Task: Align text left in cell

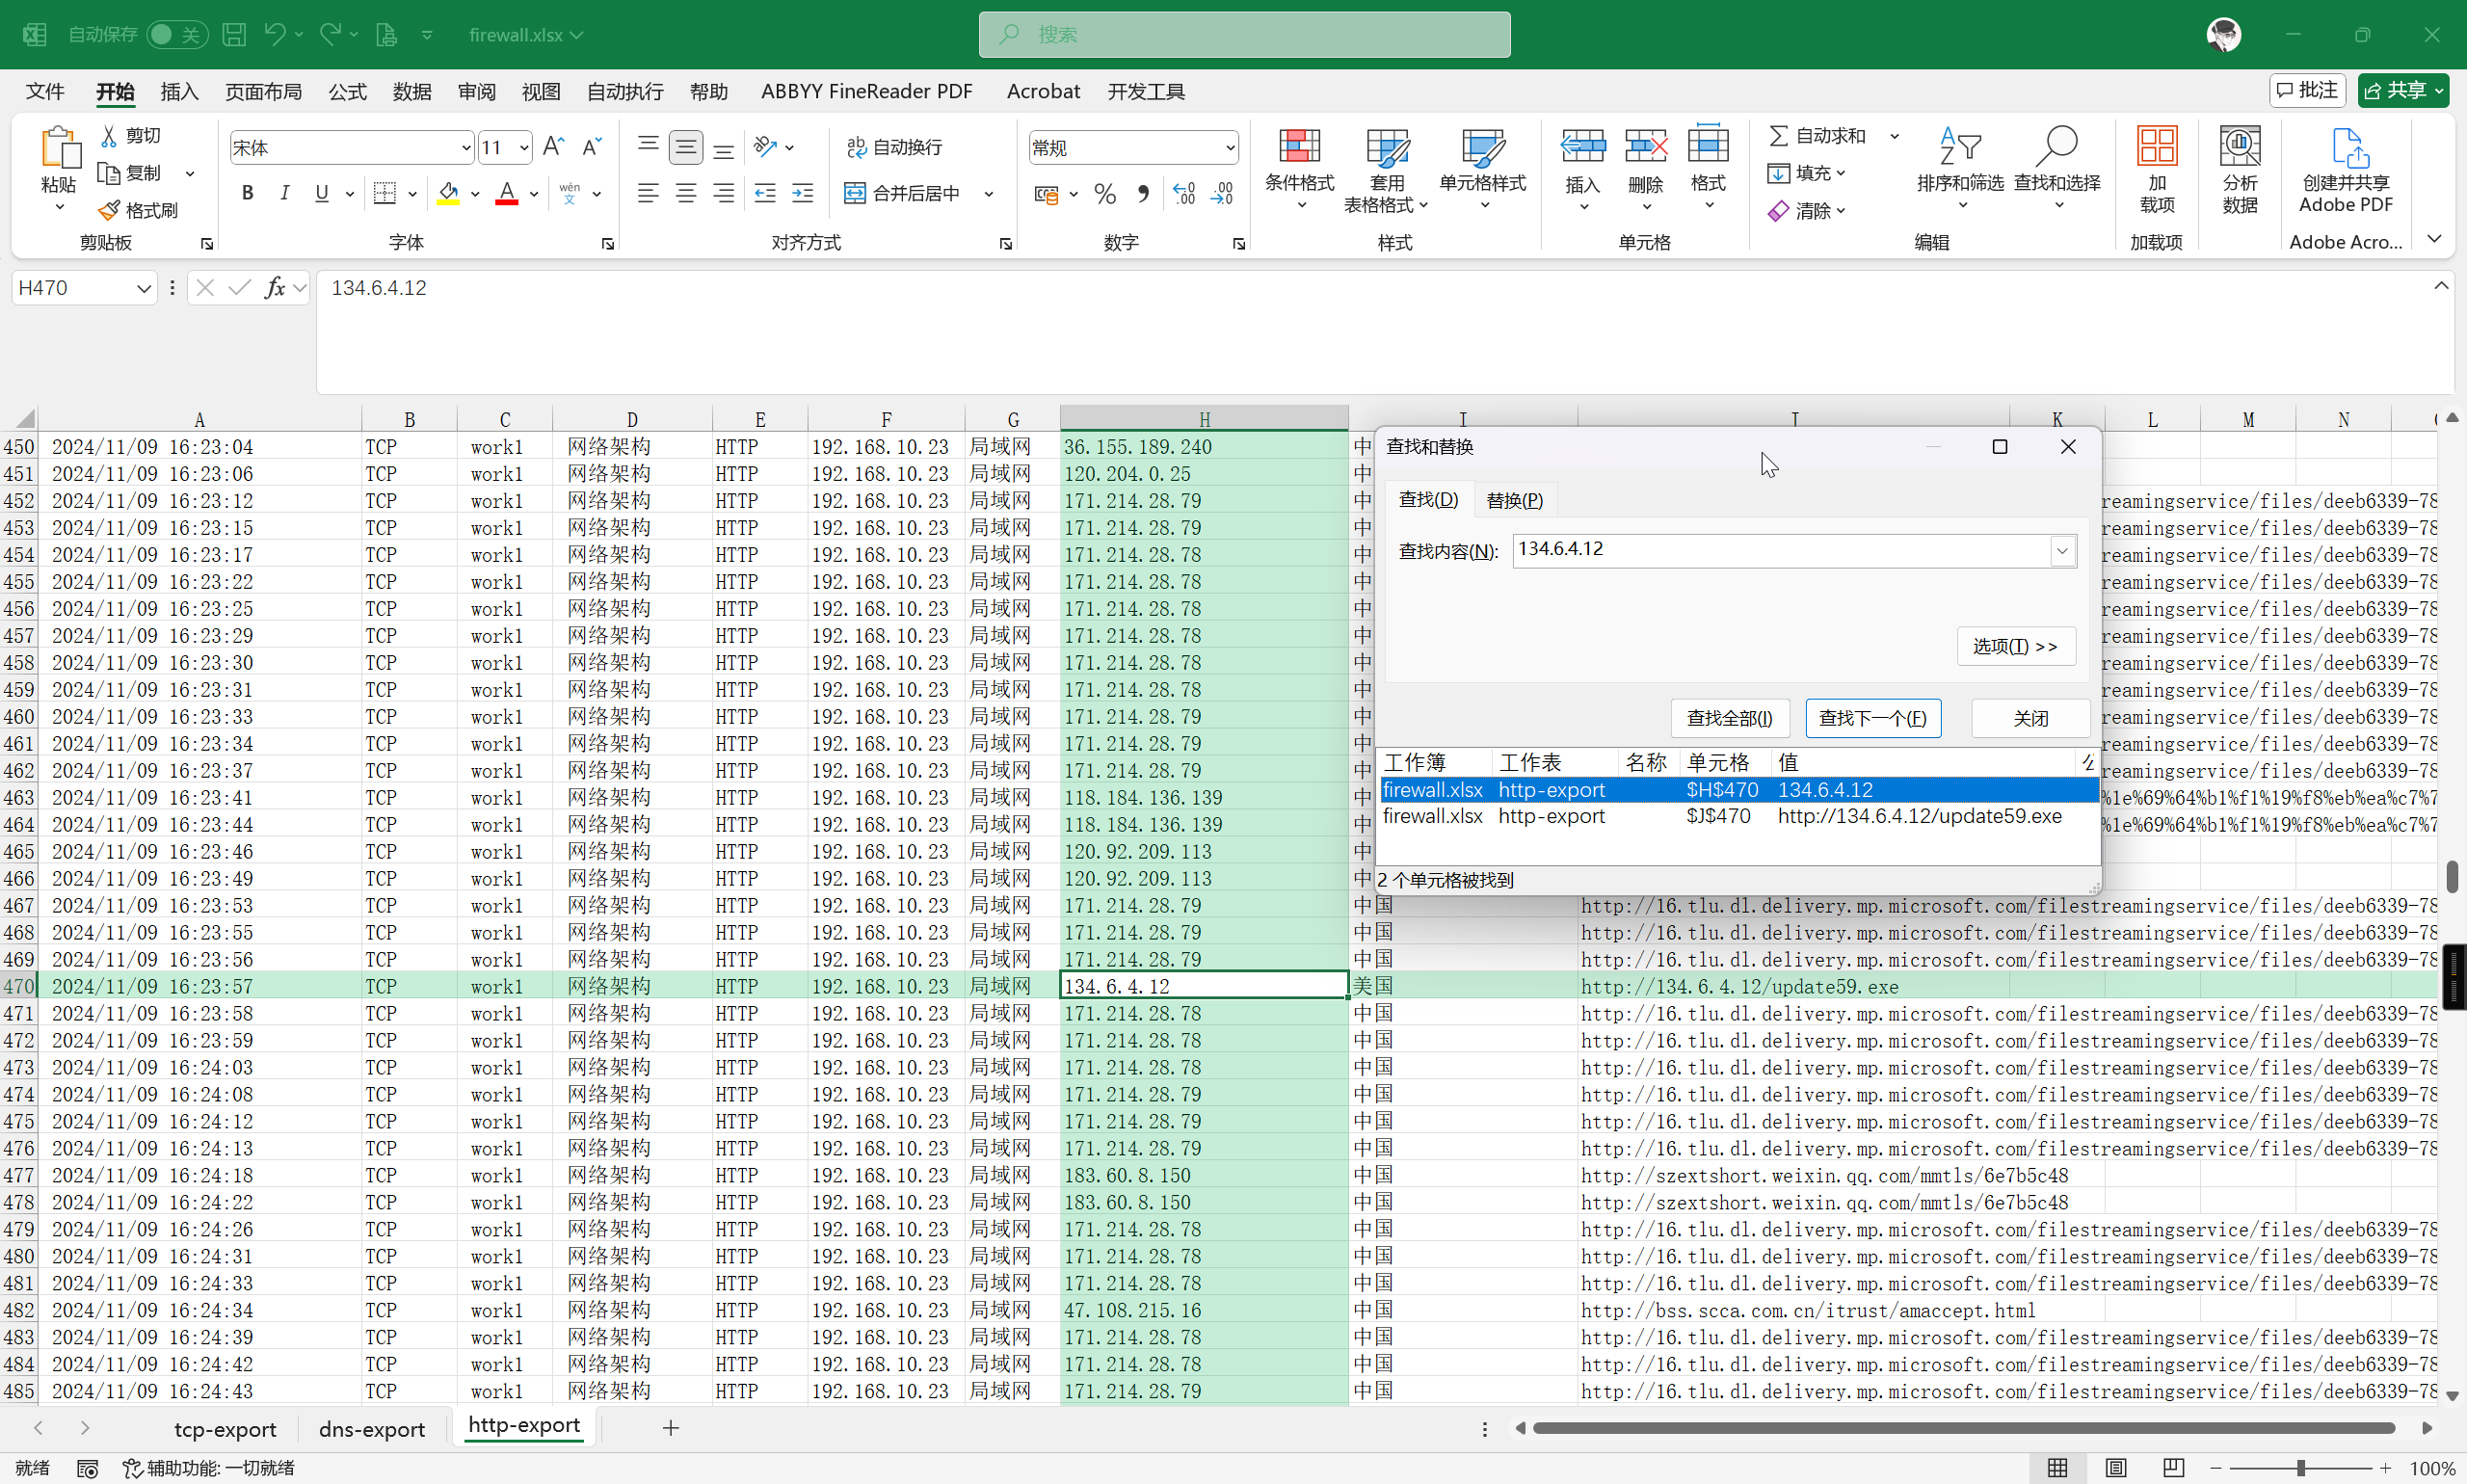Action: (648, 193)
